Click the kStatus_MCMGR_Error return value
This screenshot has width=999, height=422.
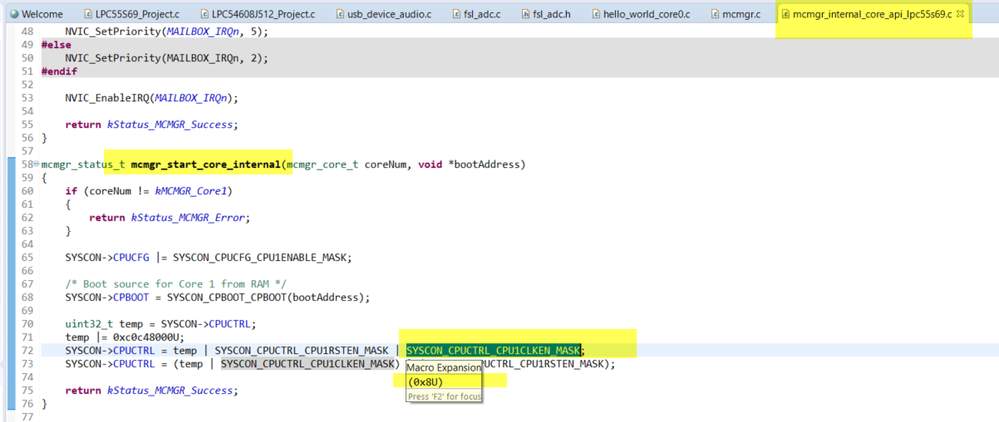tap(187, 218)
